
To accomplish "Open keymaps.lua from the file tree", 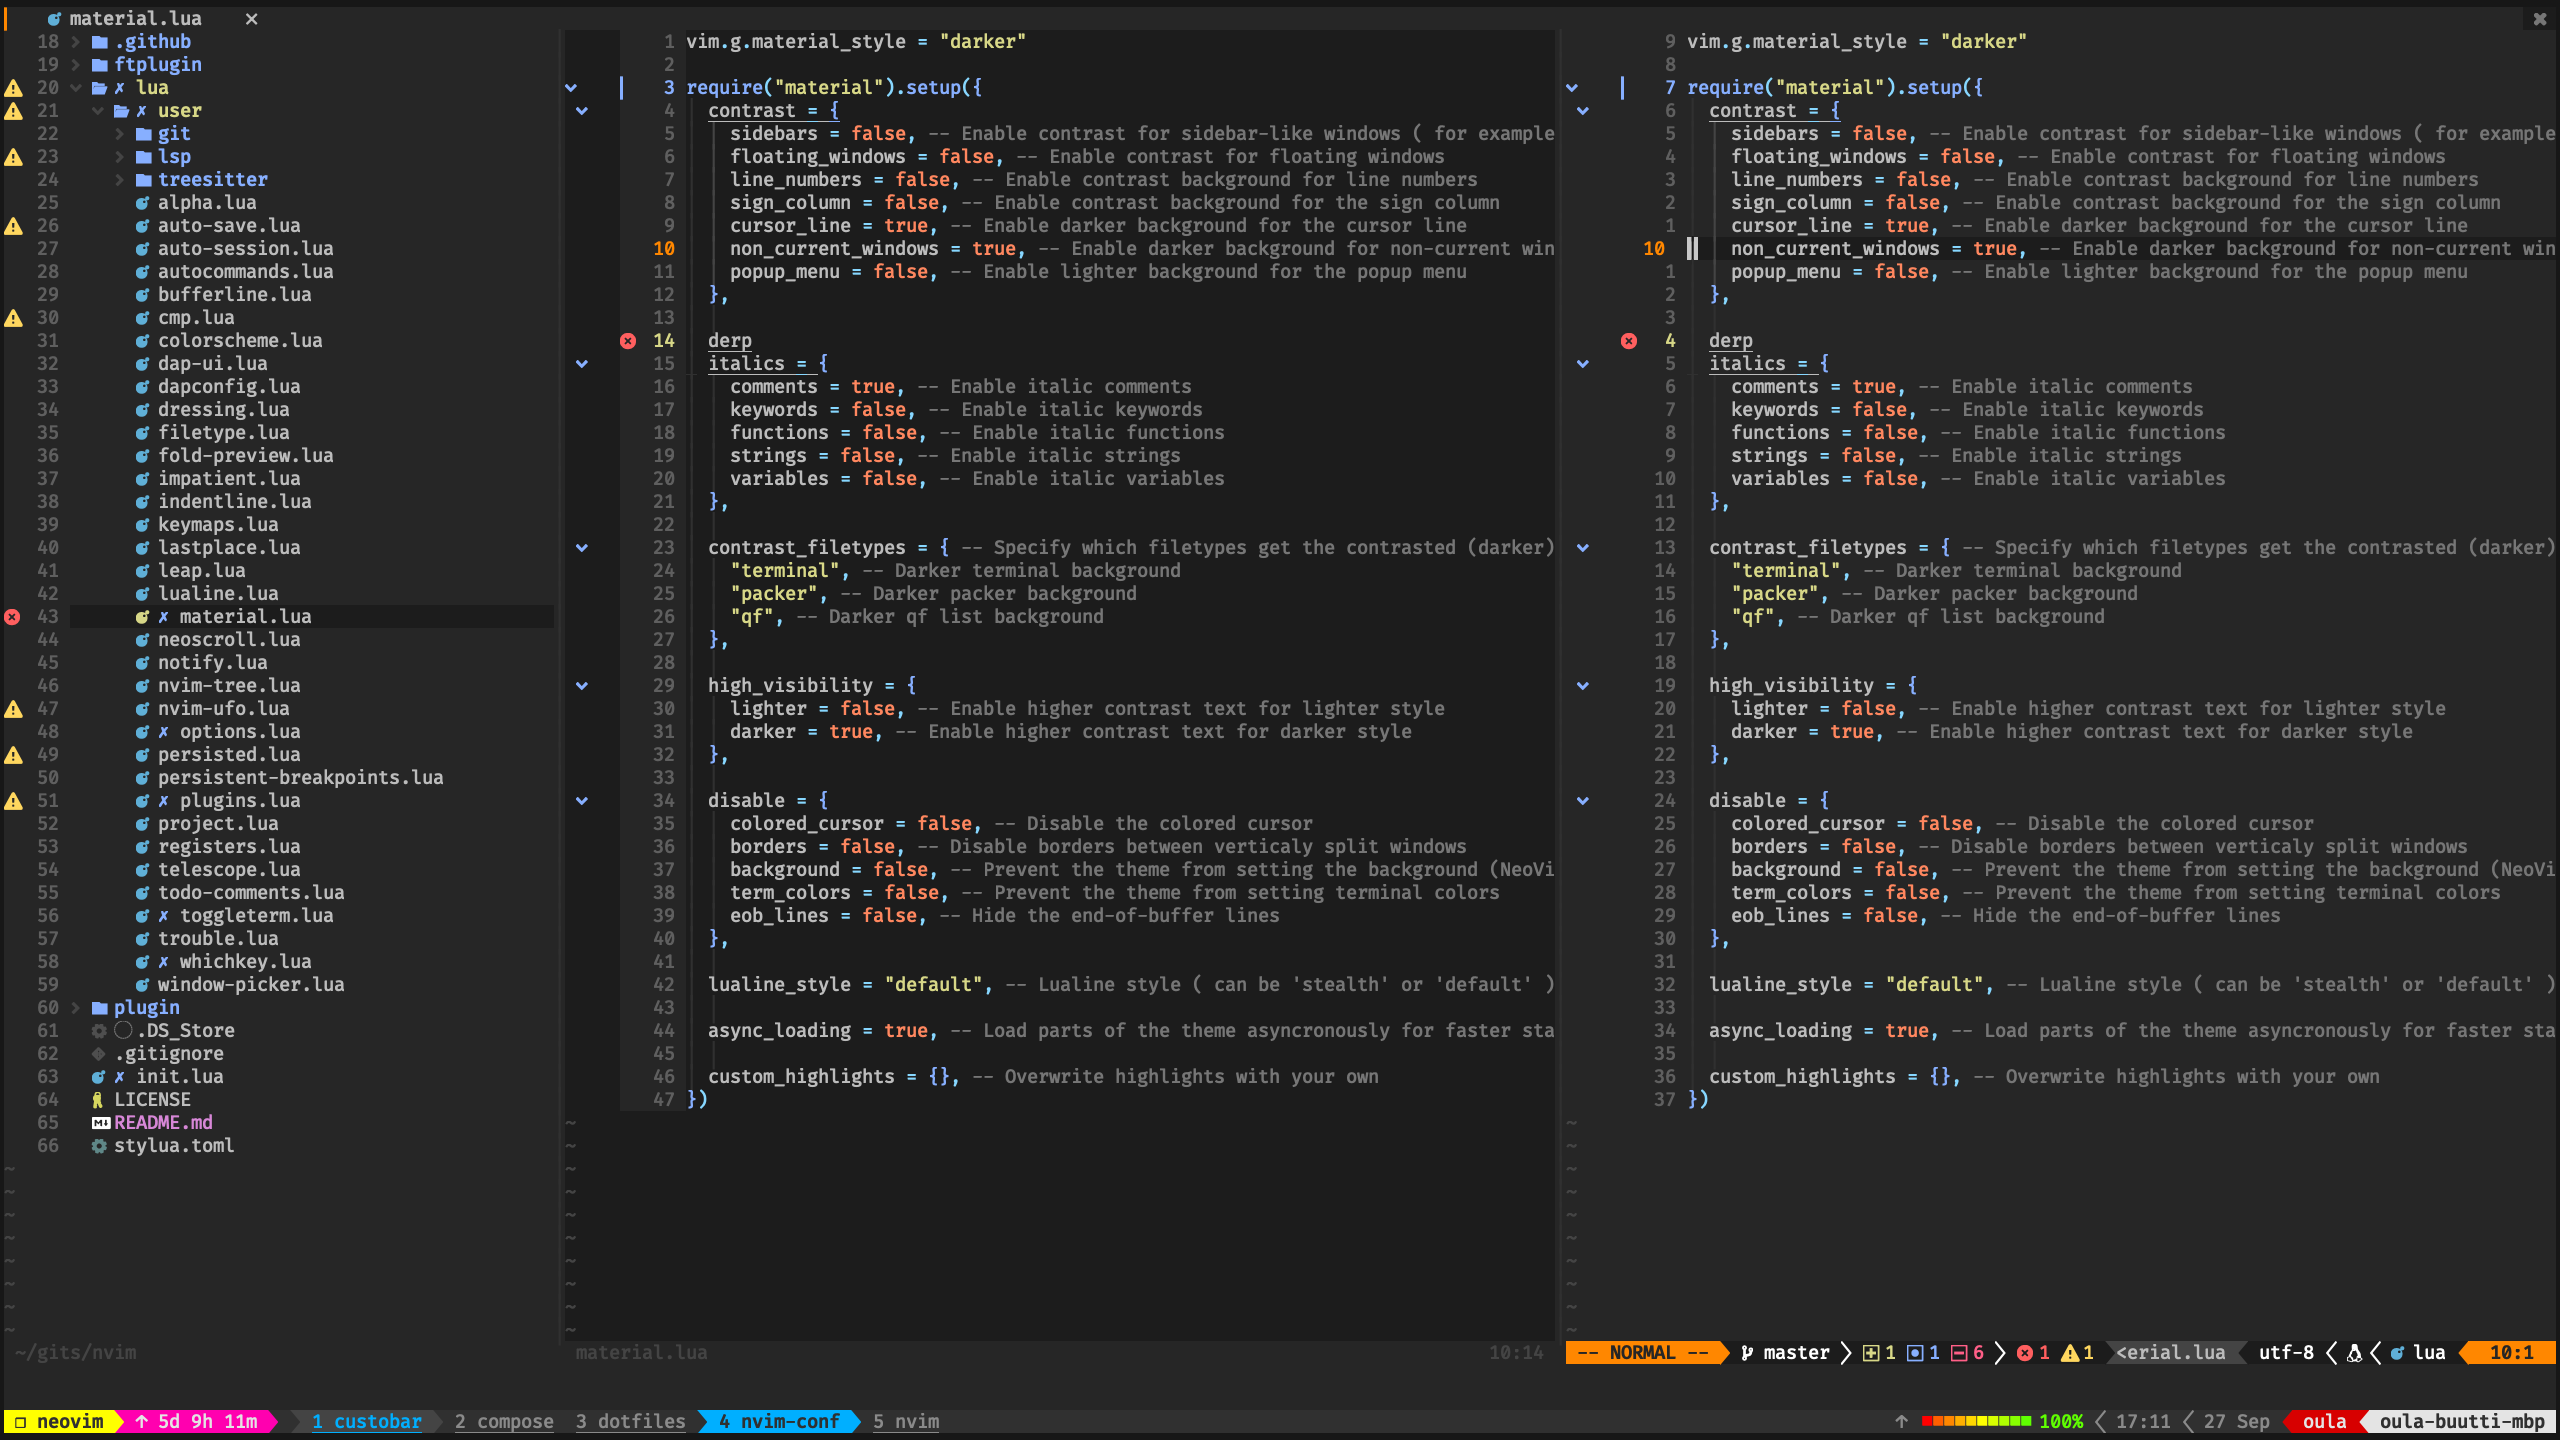I will [218, 525].
